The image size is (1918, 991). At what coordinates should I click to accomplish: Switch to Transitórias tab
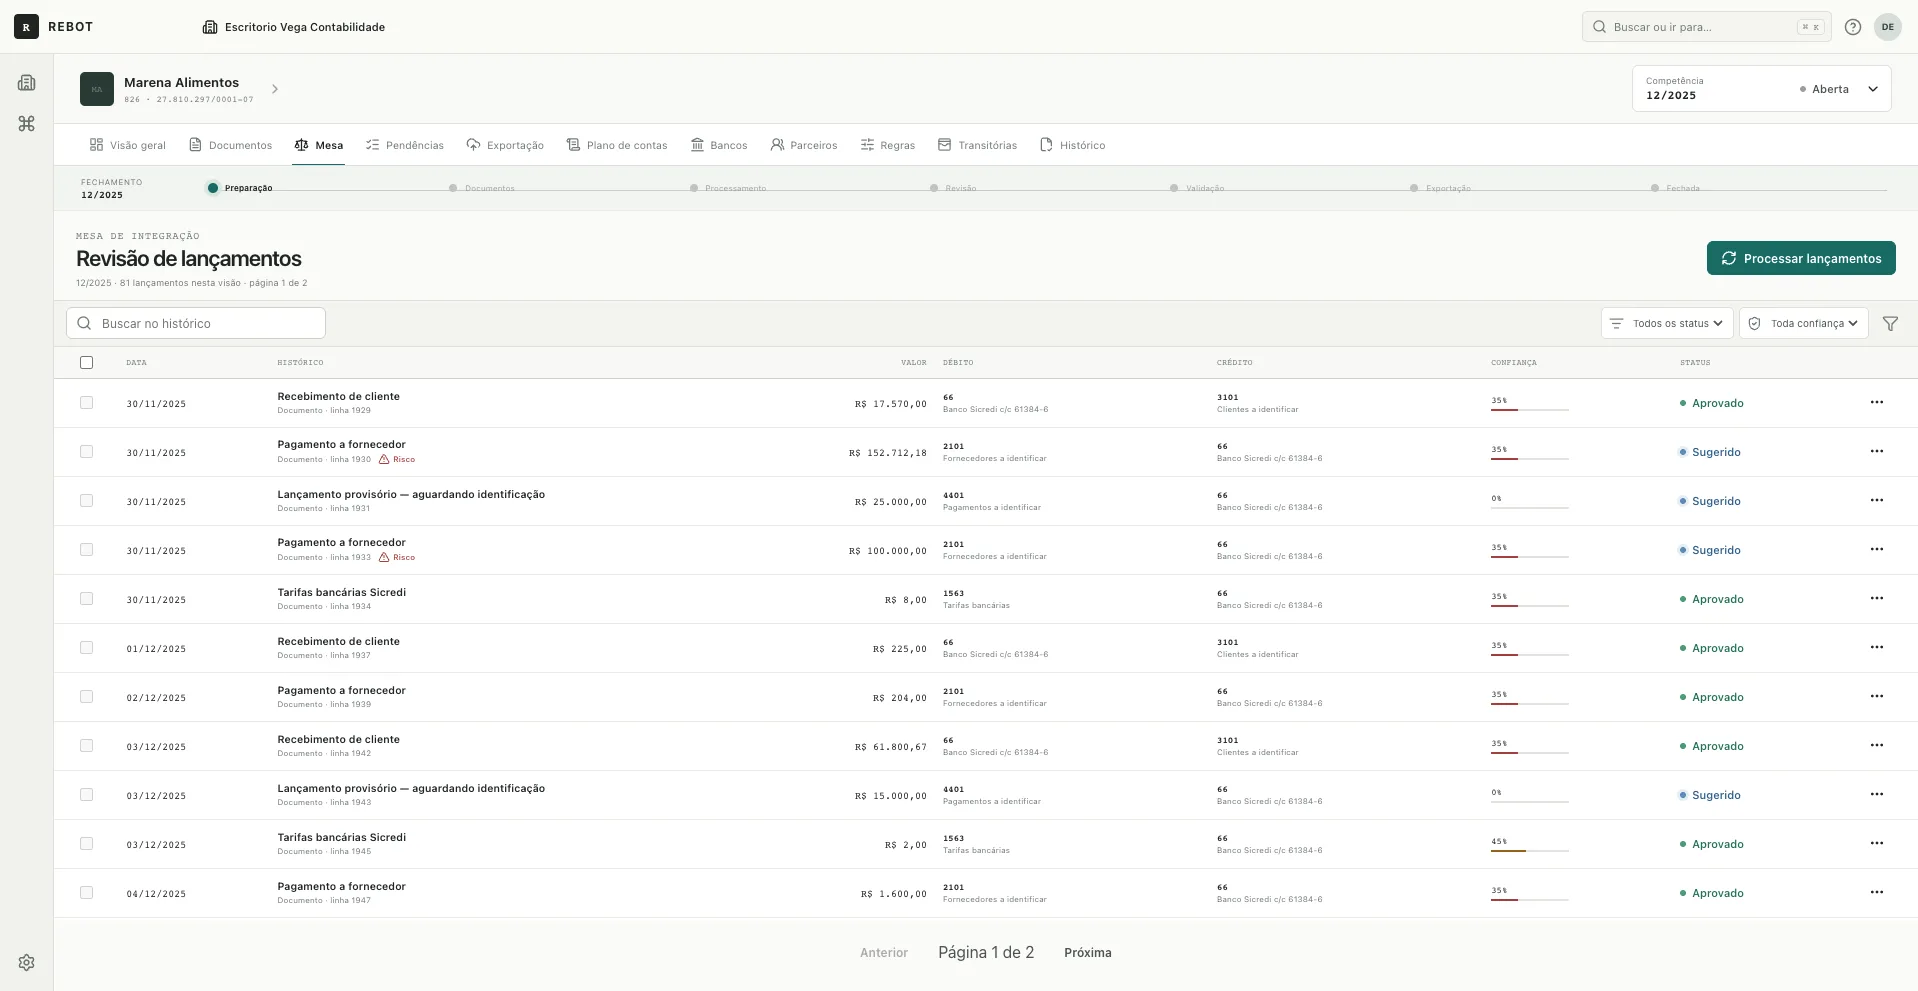point(977,145)
